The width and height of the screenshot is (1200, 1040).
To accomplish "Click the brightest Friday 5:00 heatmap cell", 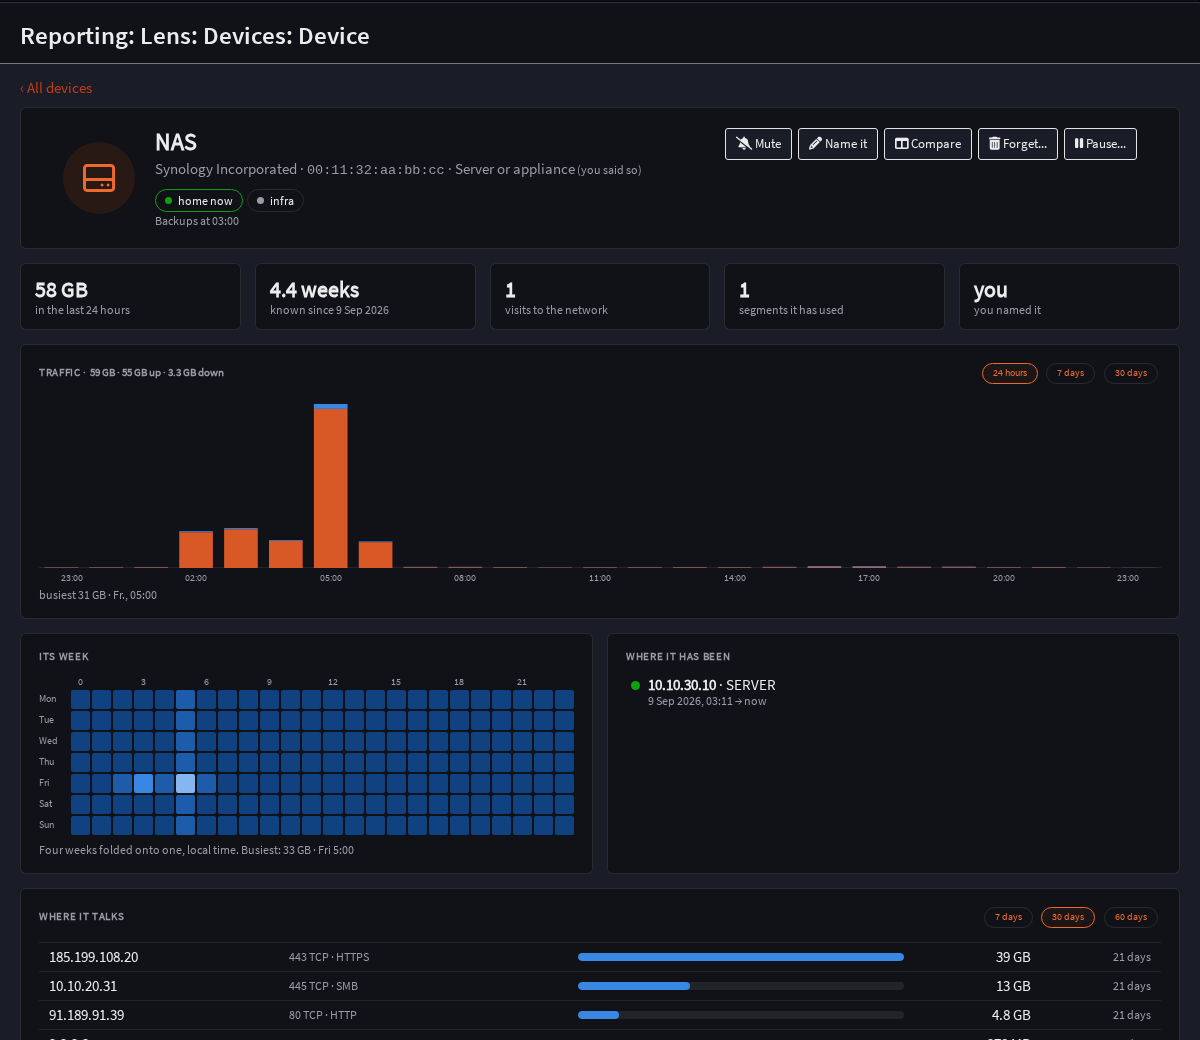I will coord(186,783).
